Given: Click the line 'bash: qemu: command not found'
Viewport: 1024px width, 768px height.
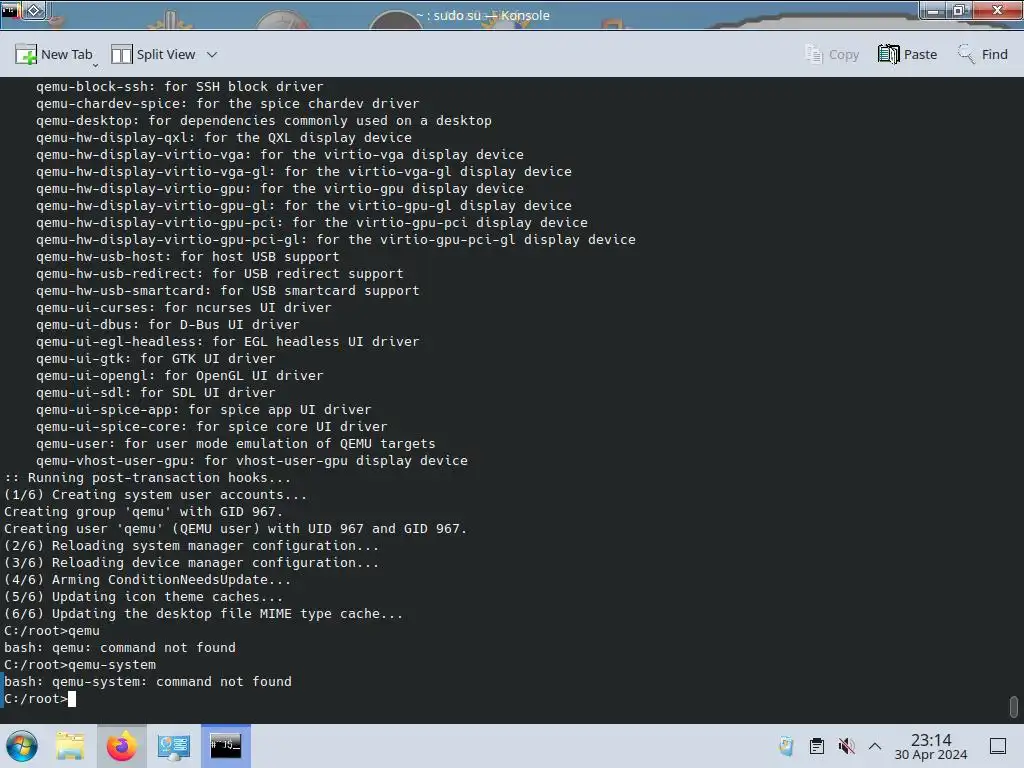Looking at the screenshot, I should tap(120, 648).
